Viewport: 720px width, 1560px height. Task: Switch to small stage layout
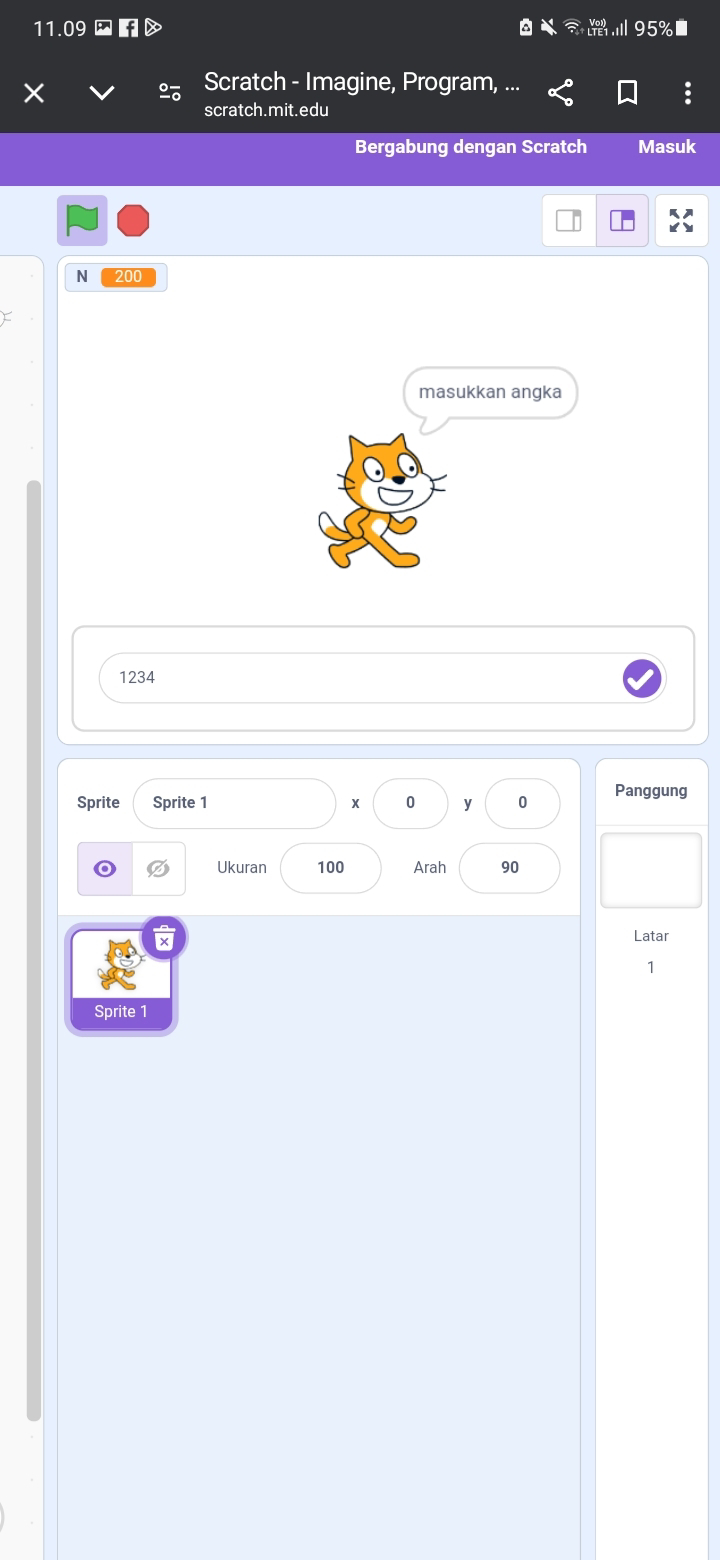click(x=569, y=220)
